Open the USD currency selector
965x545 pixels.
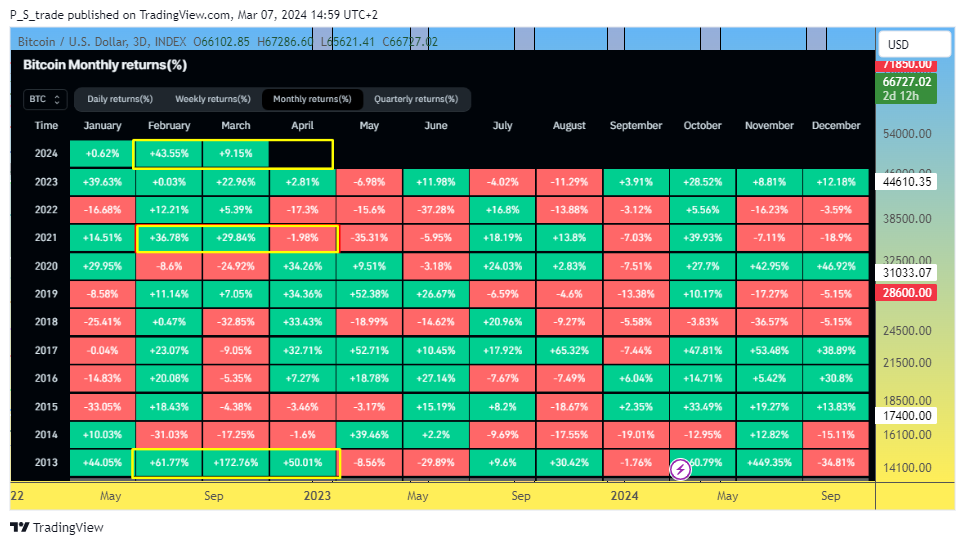(x=913, y=44)
